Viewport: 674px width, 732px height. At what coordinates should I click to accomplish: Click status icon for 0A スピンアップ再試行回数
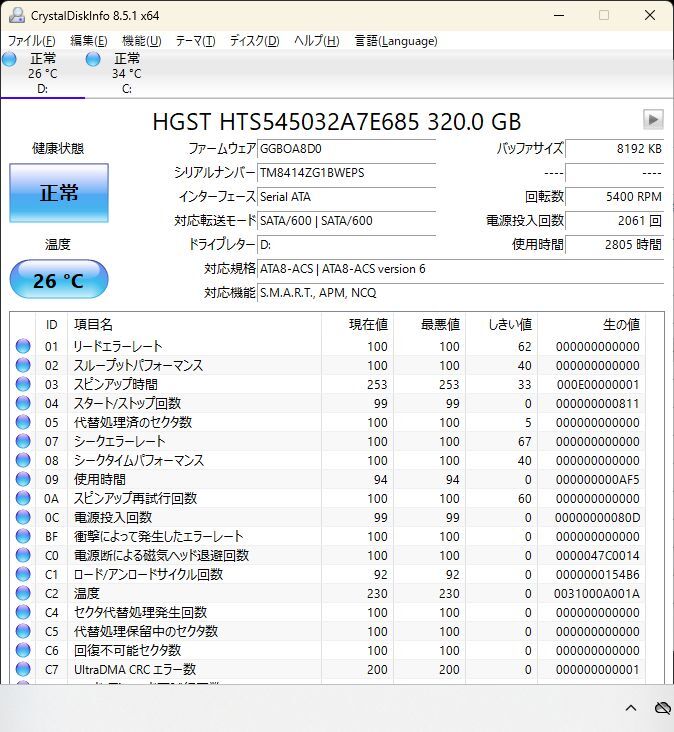pyautogui.click(x=23, y=498)
